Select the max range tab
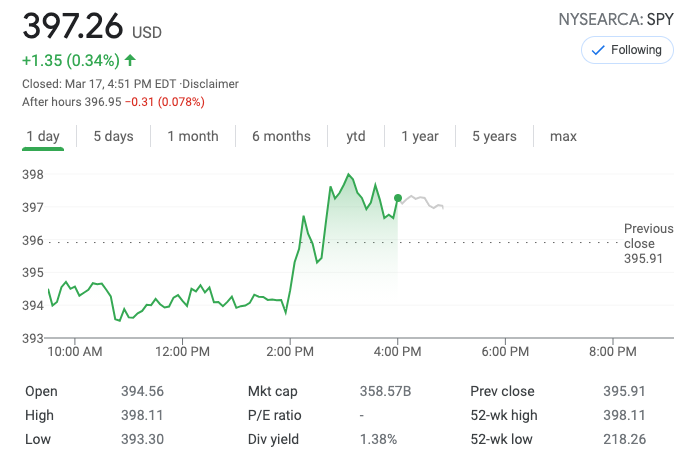699x464 pixels. [x=563, y=136]
